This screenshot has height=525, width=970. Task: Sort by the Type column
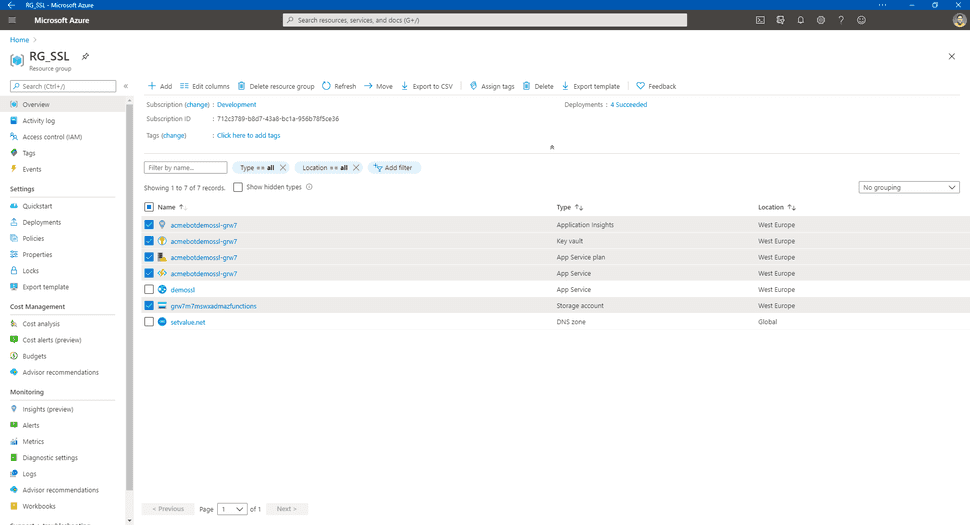pyautogui.click(x=570, y=207)
